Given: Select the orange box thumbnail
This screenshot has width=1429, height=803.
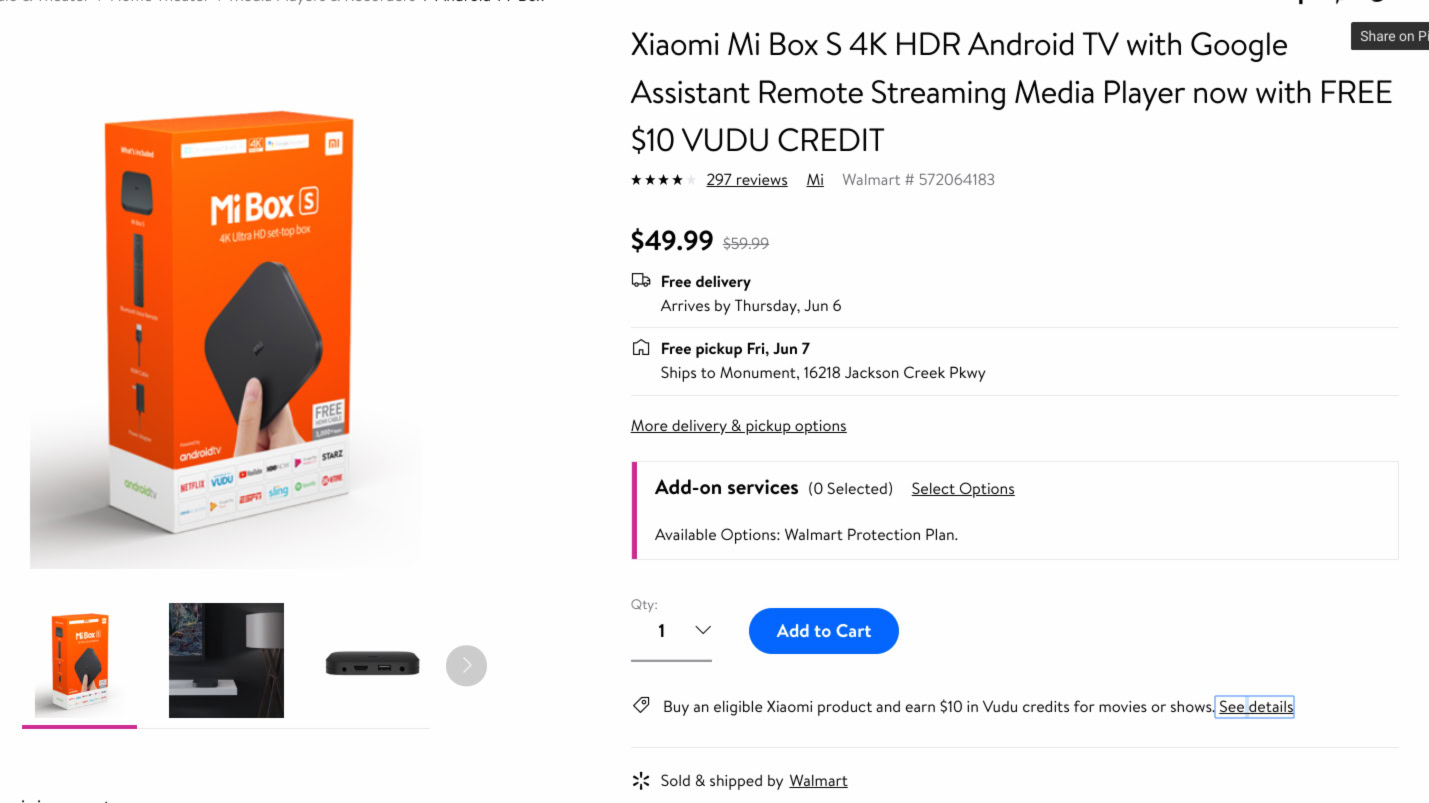Looking at the screenshot, I should [79, 663].
